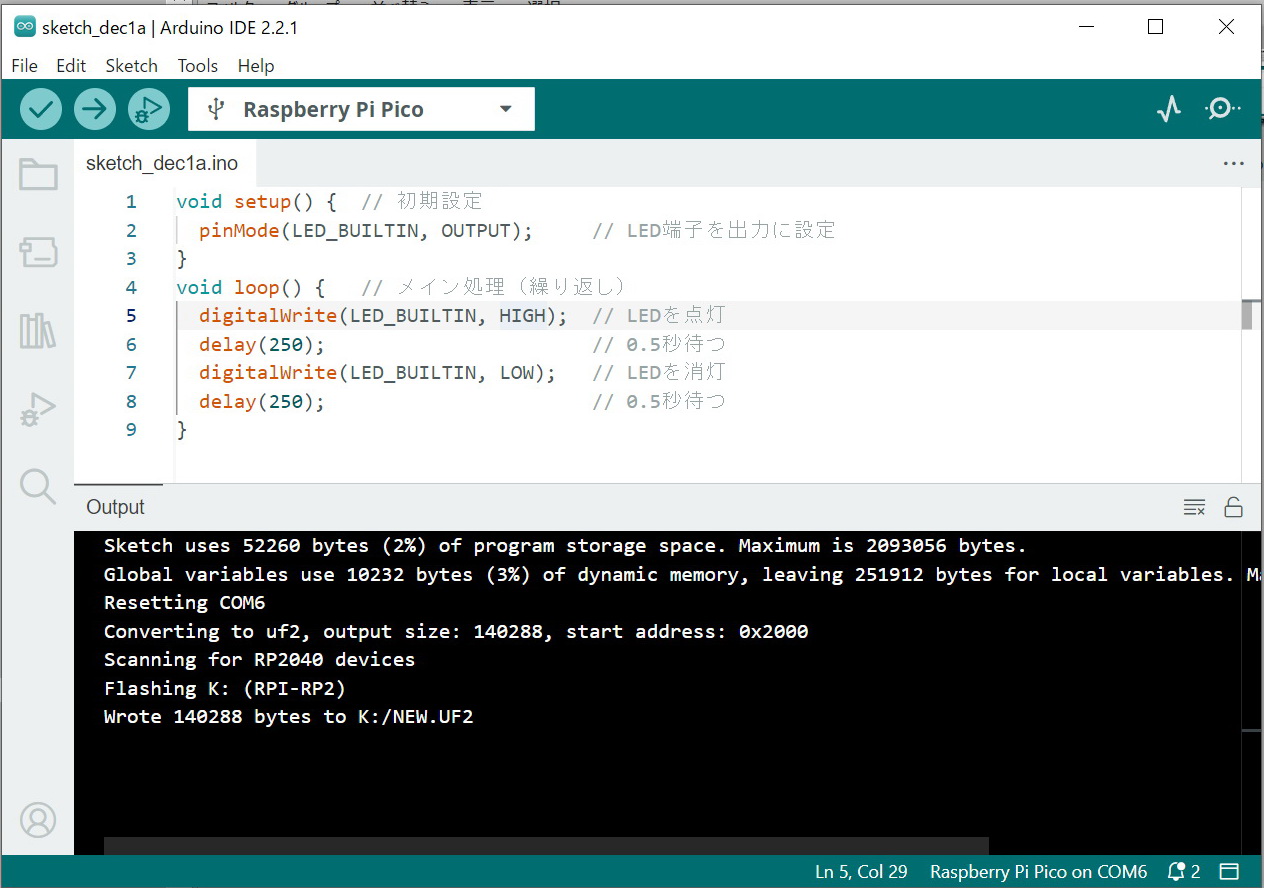Viewport: 1264px width, 888px height.
Task: Click line number 5 in the gutter
Action: point(131,316)
